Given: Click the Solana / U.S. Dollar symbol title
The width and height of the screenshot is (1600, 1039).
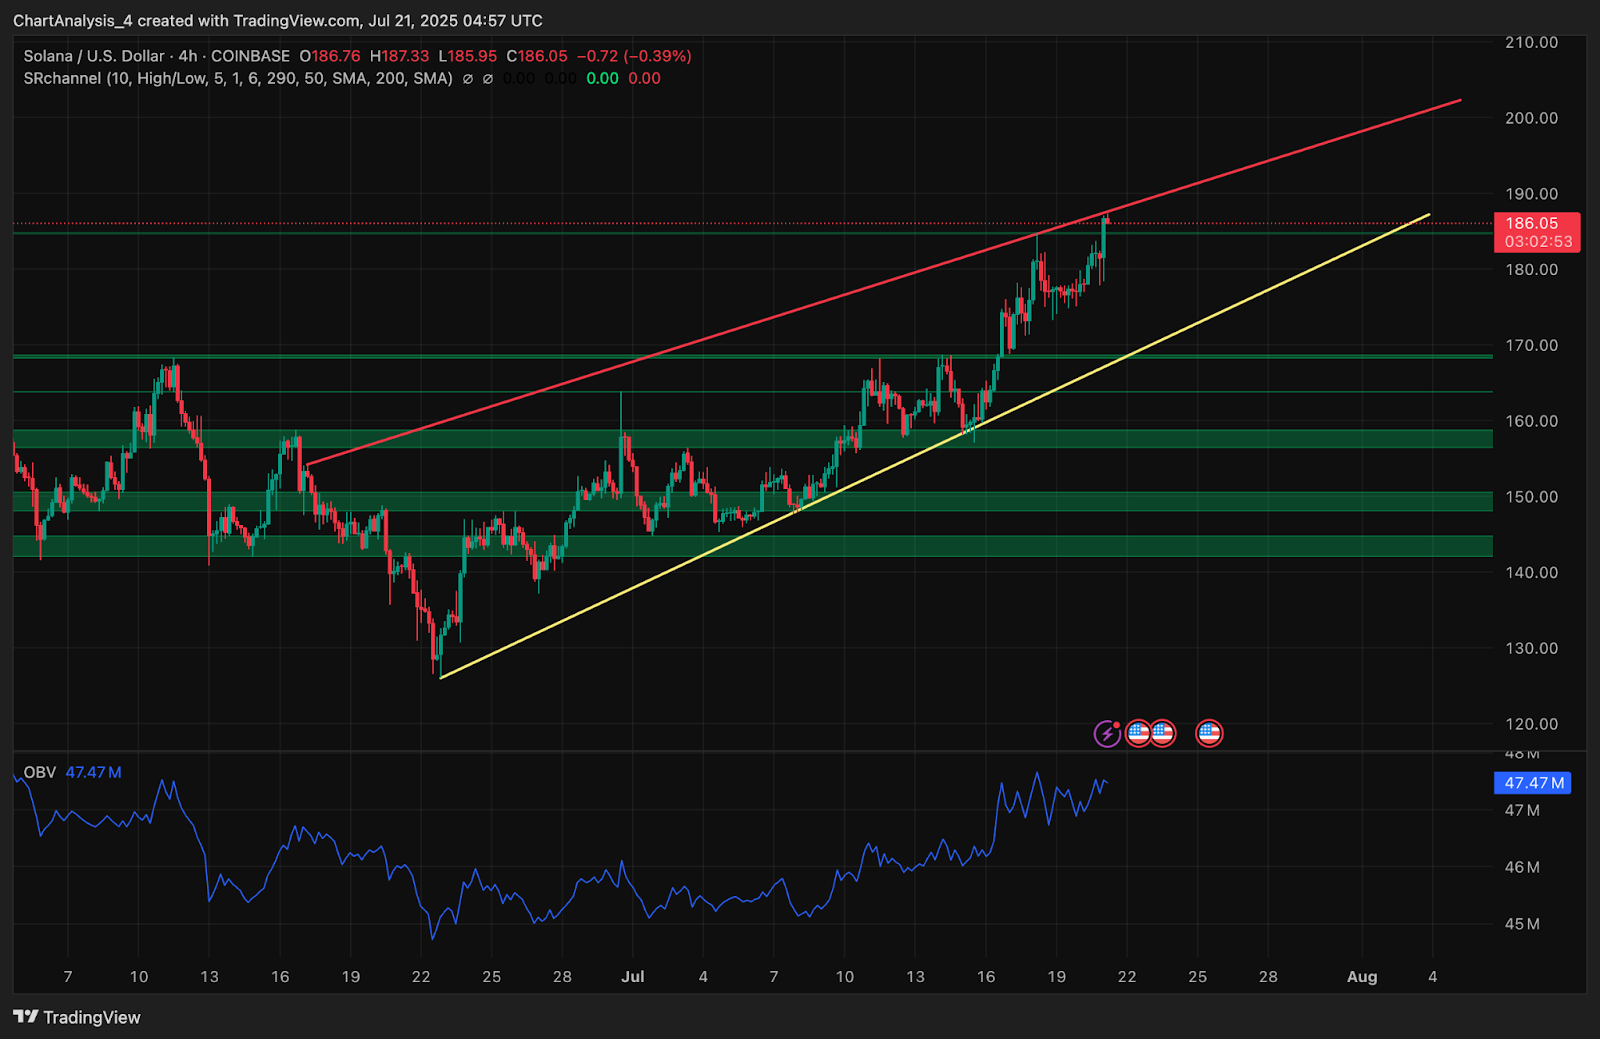Looking at the screenshot, I should [94, 56].
